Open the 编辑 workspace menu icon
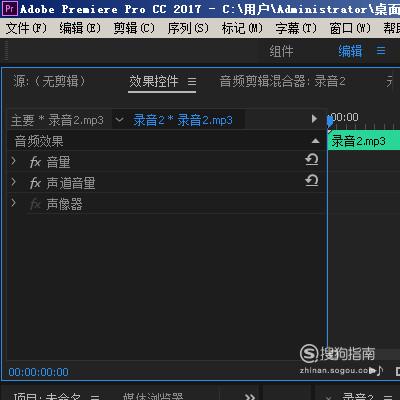Image resolution: width=400 pixels, height=400 pixels. click(381, 51)
